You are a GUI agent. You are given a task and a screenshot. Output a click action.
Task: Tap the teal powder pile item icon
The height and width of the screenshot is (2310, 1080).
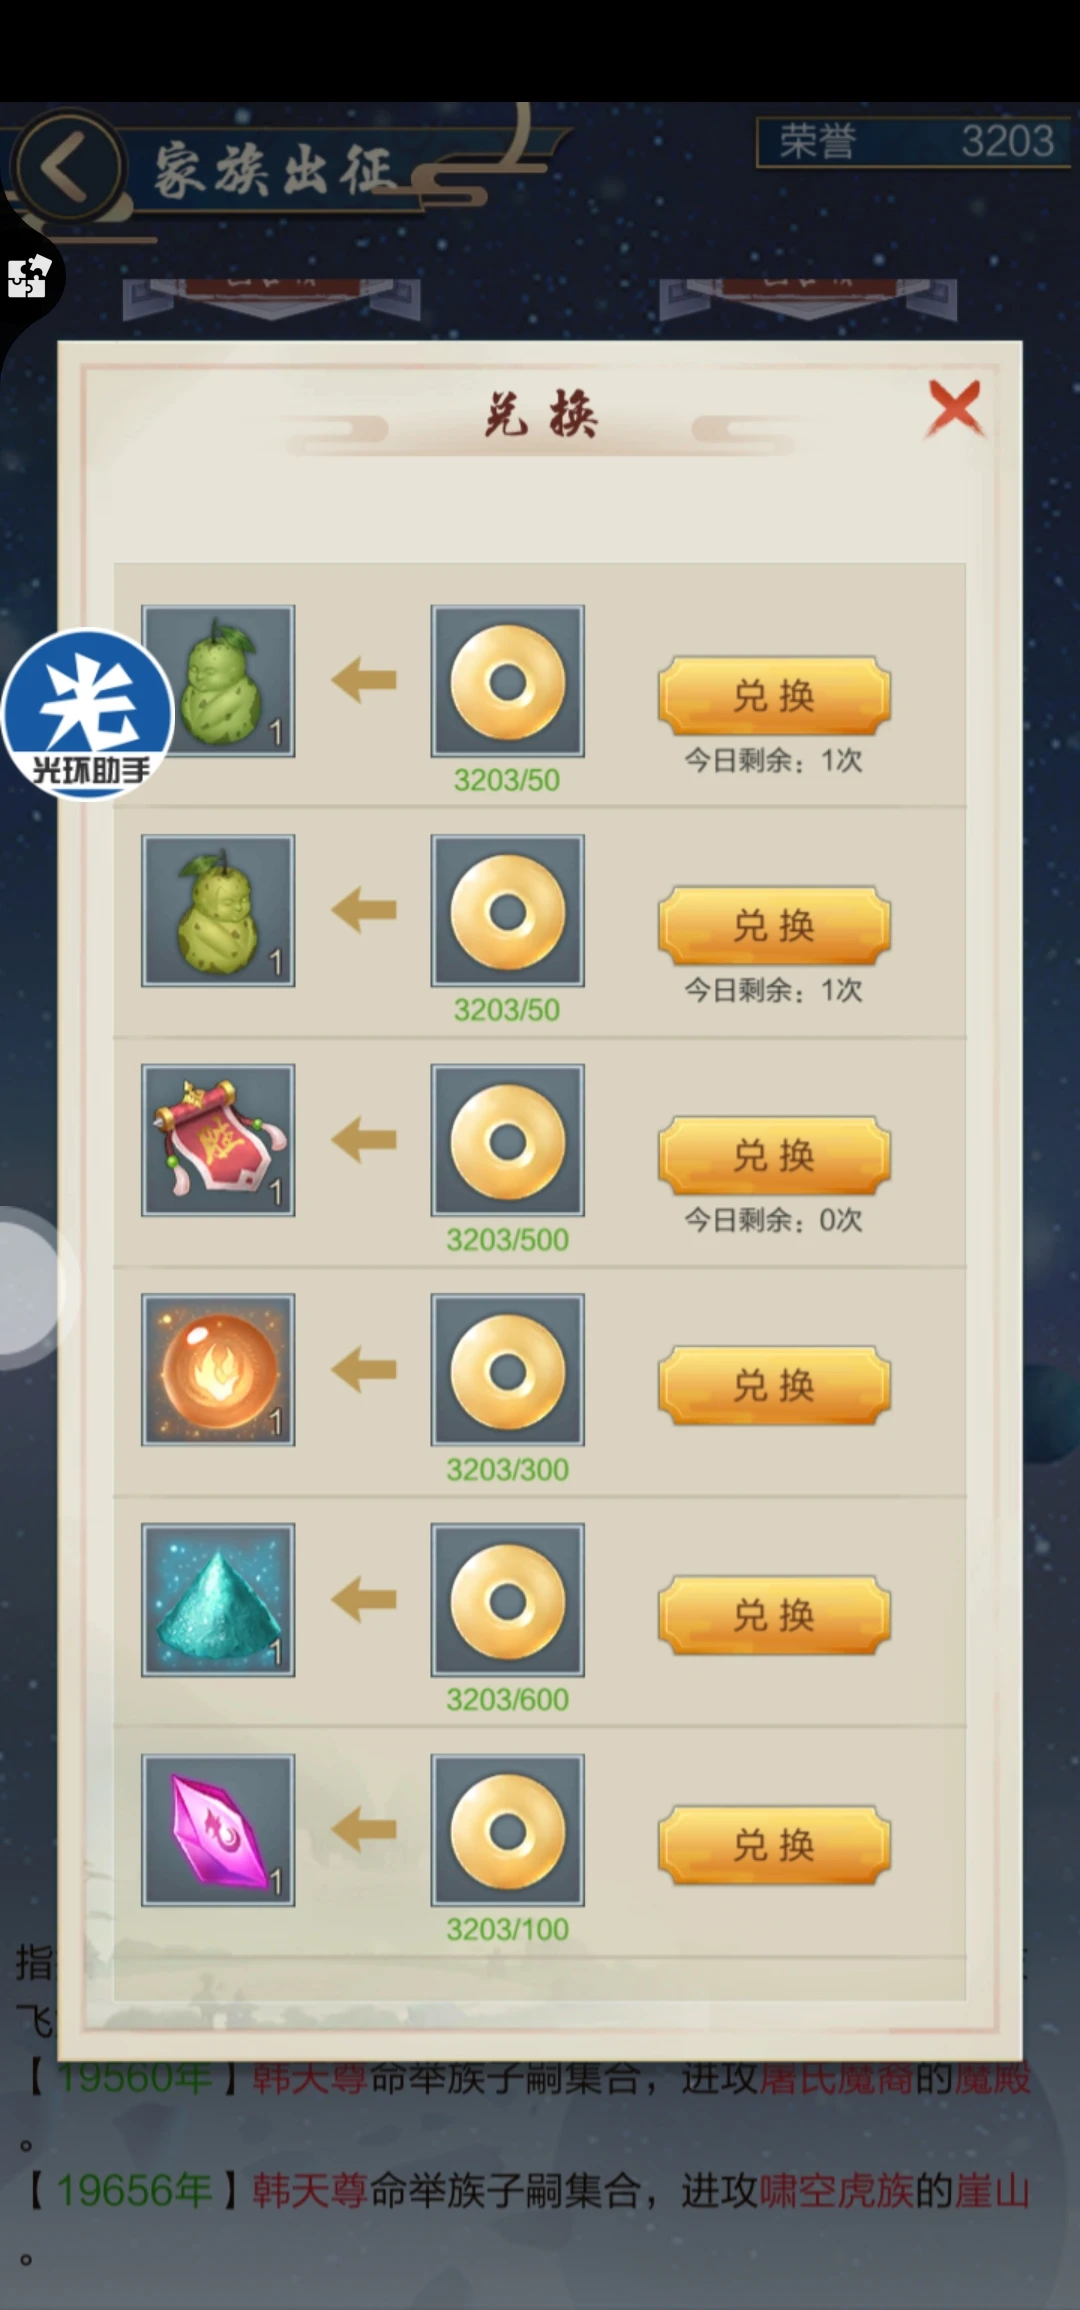pyautogui.click(x=218, y=1600)
